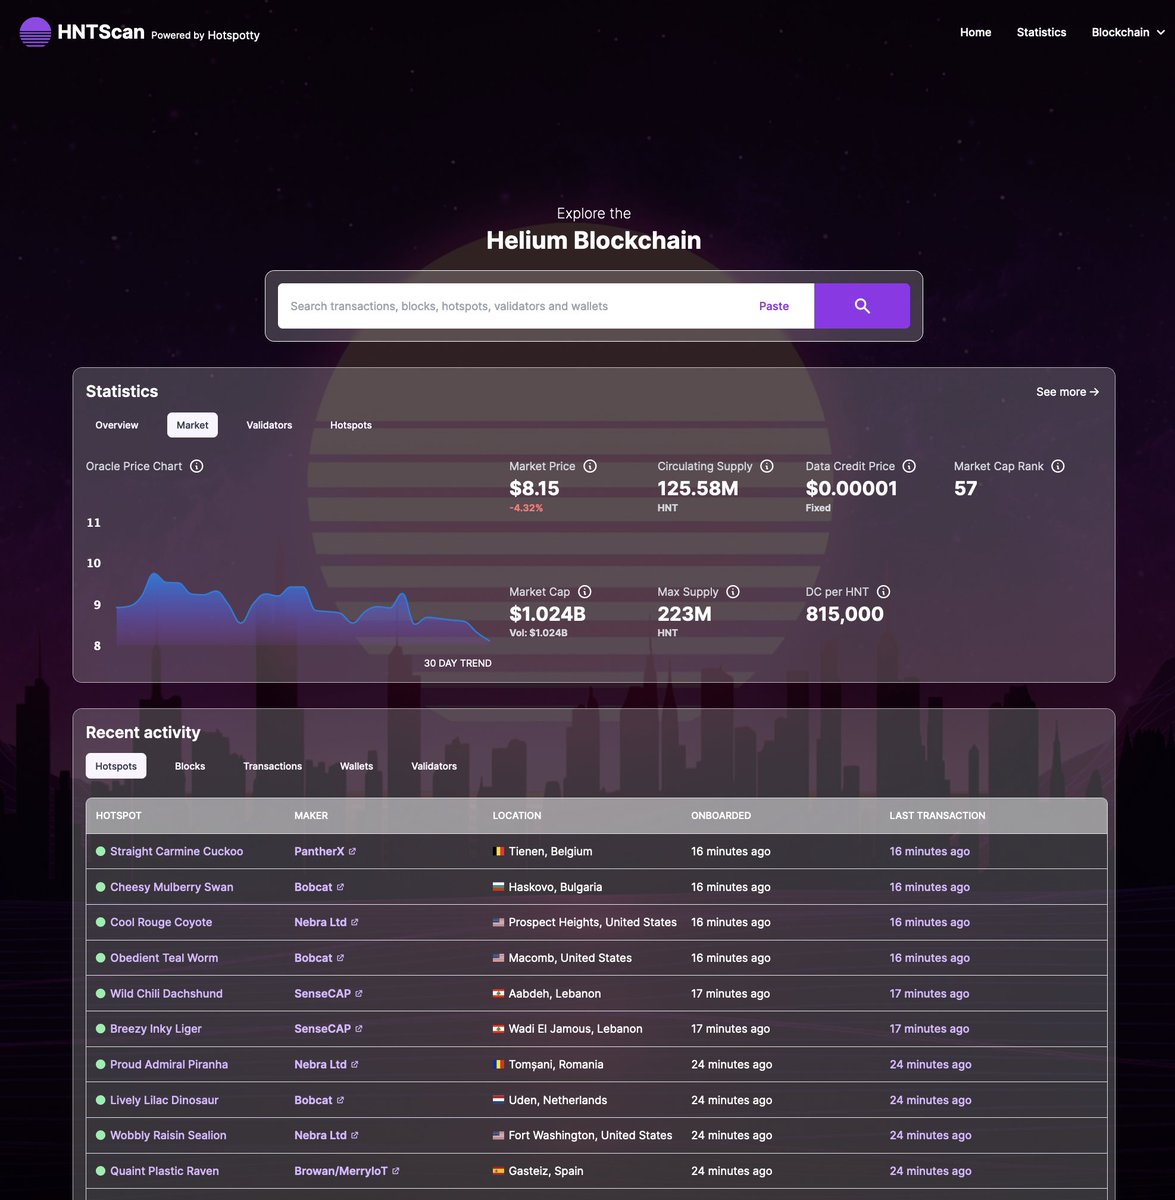Open the Straight Carmine Cuckoo hotspot
This screenshot has height=1200, width=1175.
pyautogui.click(x=176, y=852)
